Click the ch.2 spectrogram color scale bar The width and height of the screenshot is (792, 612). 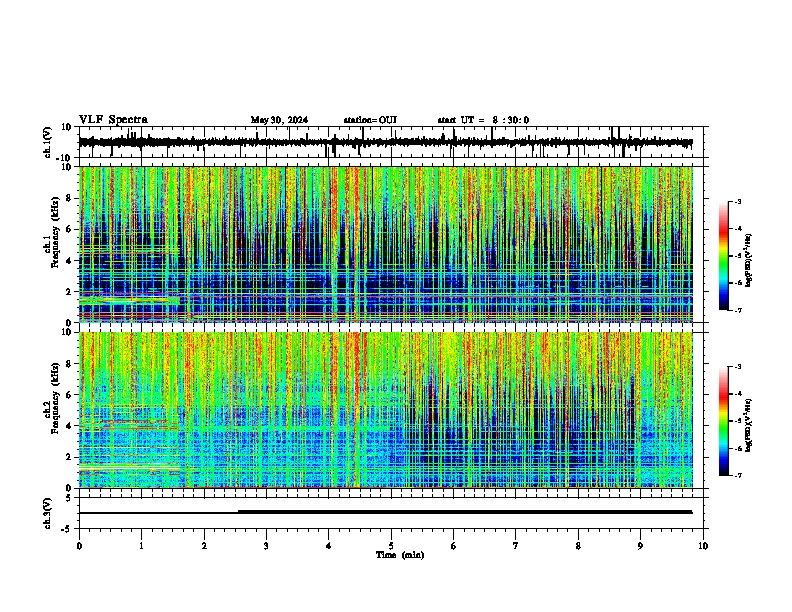724,421
